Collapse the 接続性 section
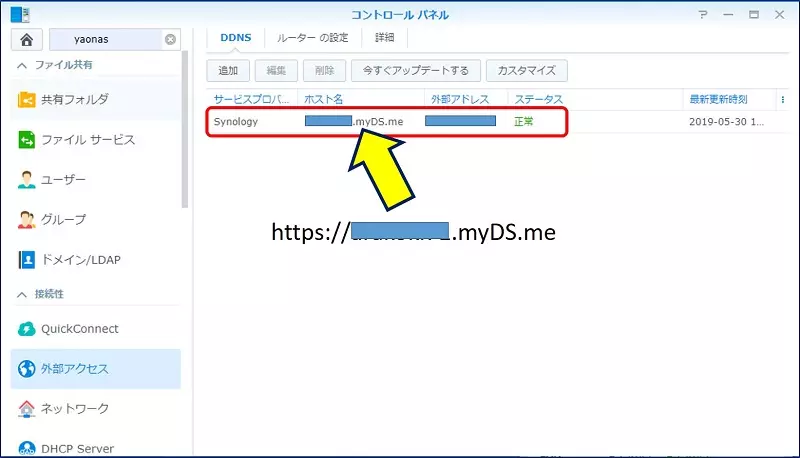 22,294
